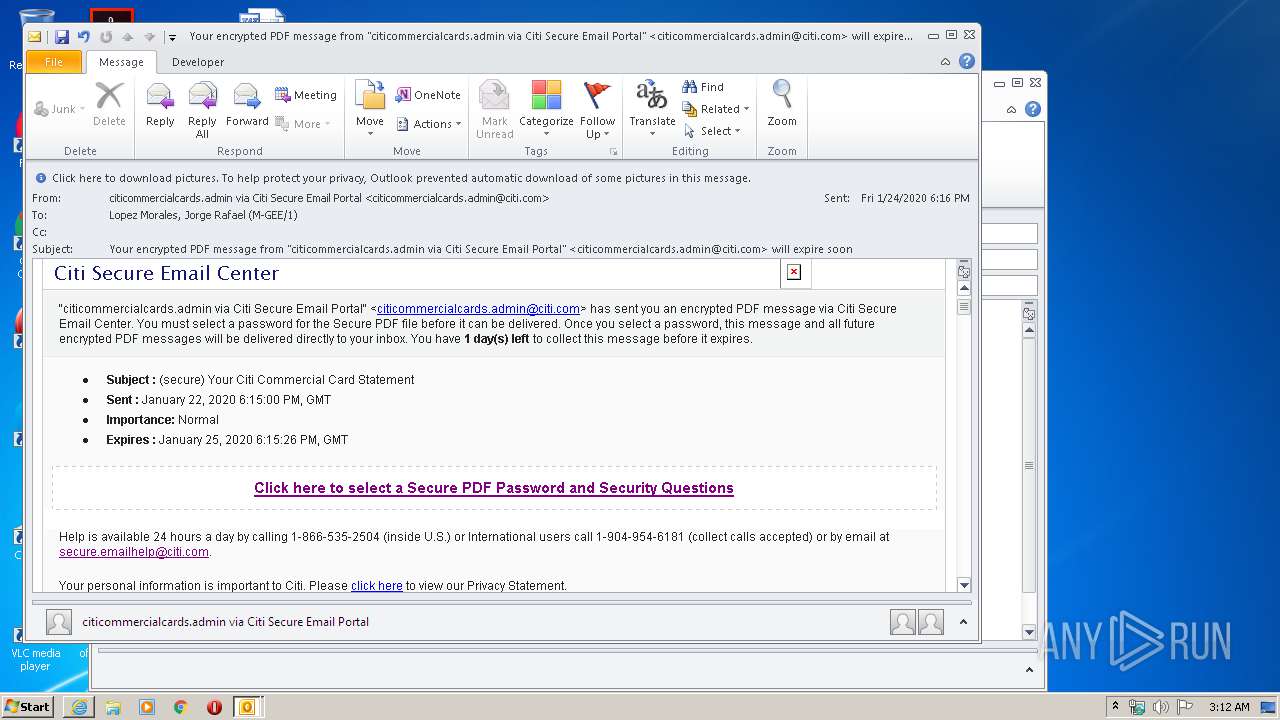The width and height of the screenshot is (1280, 720).
Task: Expand the people pane chevron
Action: [963, 622]
